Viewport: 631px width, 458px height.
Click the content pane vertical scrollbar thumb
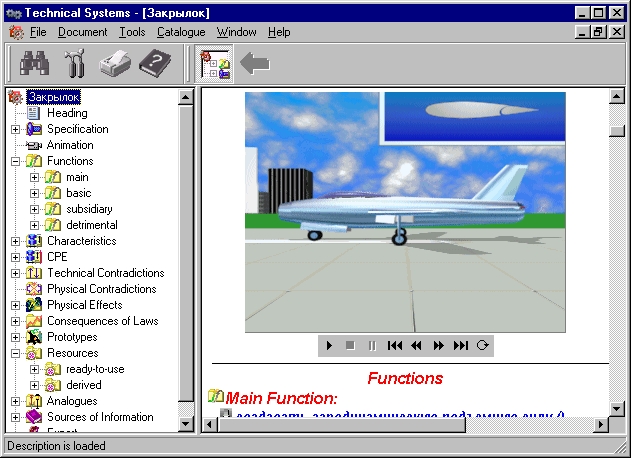click(x=618, y=131)
